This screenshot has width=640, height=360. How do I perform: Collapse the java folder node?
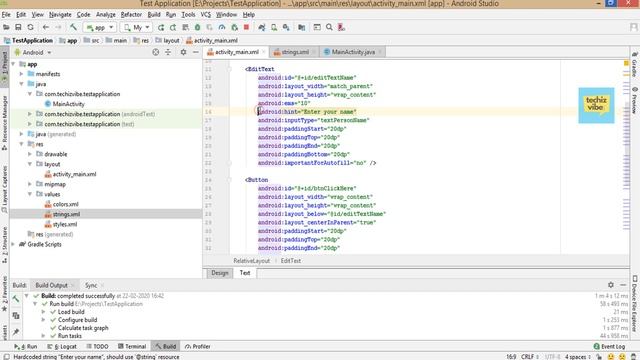tap(21, 84)
